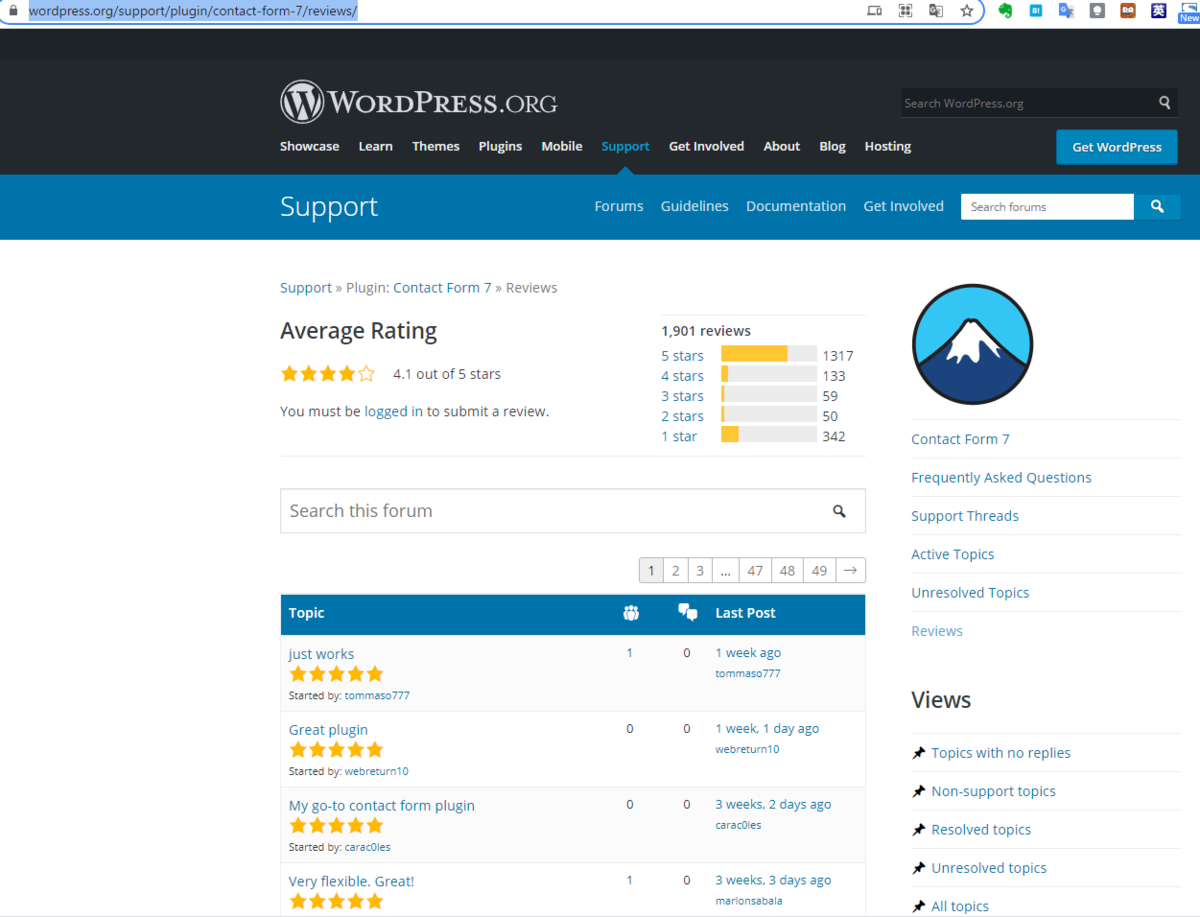Open the Support menu item in top nav
The width and height of the screenshot is (1200, 917).
(x=625, y=146)
